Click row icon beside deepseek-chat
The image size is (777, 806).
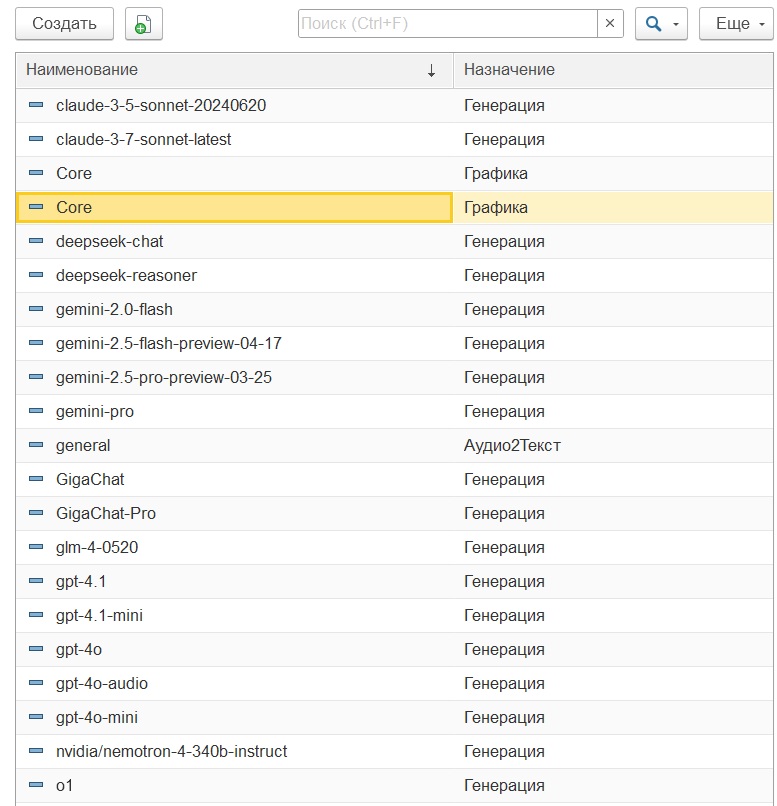click(x=36, y=241)
